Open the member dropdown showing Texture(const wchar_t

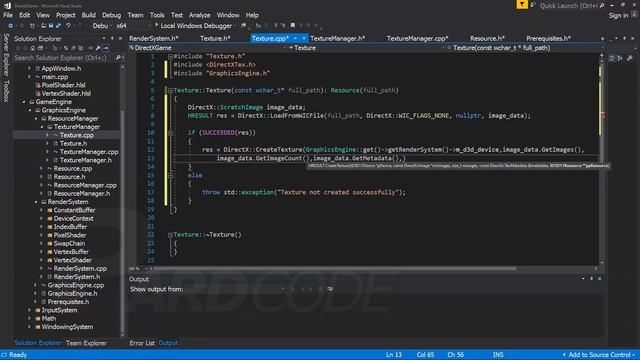(525, 48)
